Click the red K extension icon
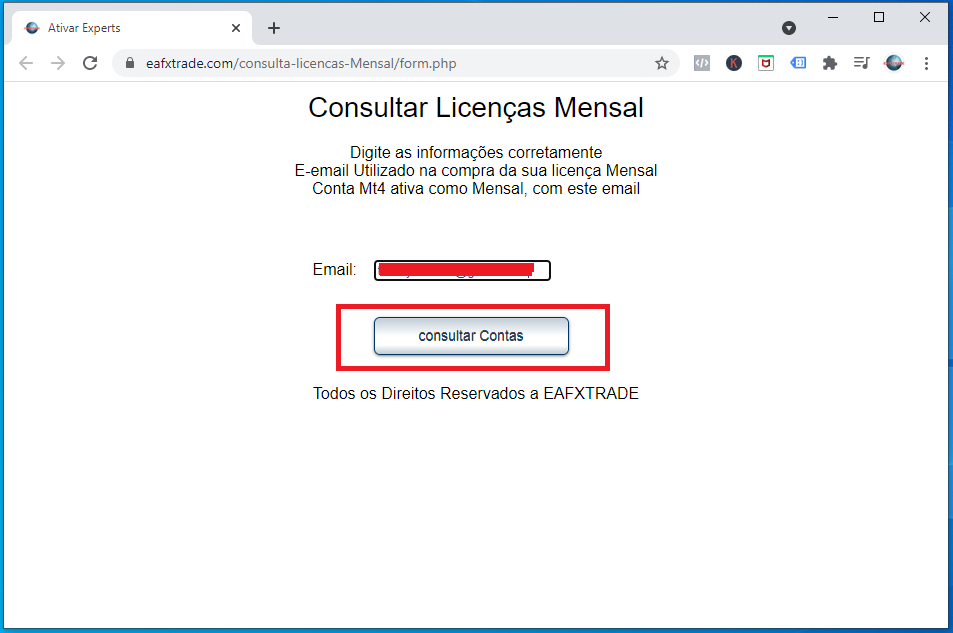This screenshot has height=633, width=953. [x=734, y=63]
